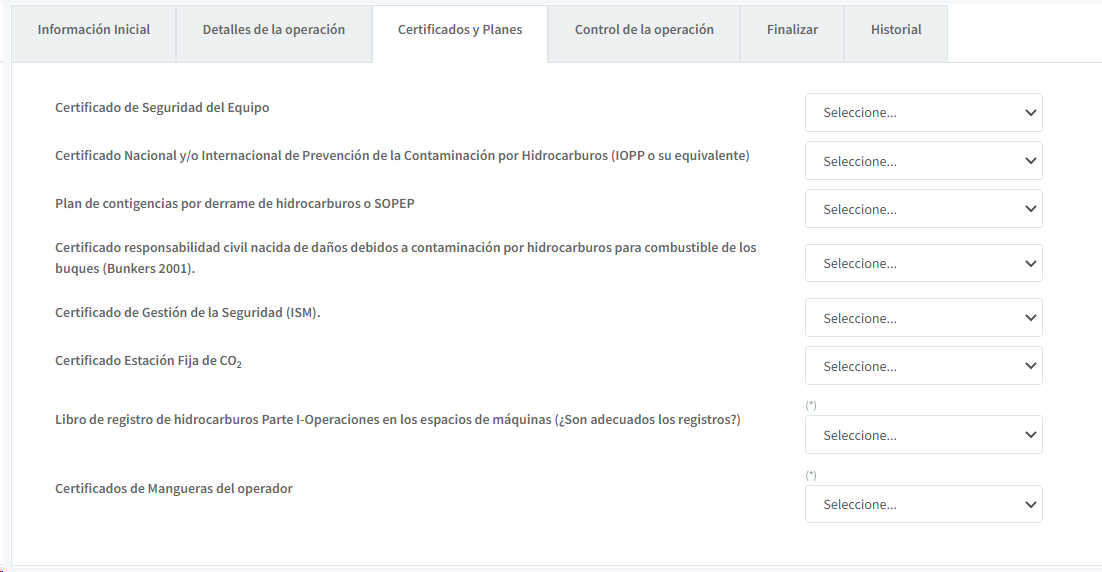
Task: Select the Certificados y Planes tab
Action: click(x=460, y=30)
